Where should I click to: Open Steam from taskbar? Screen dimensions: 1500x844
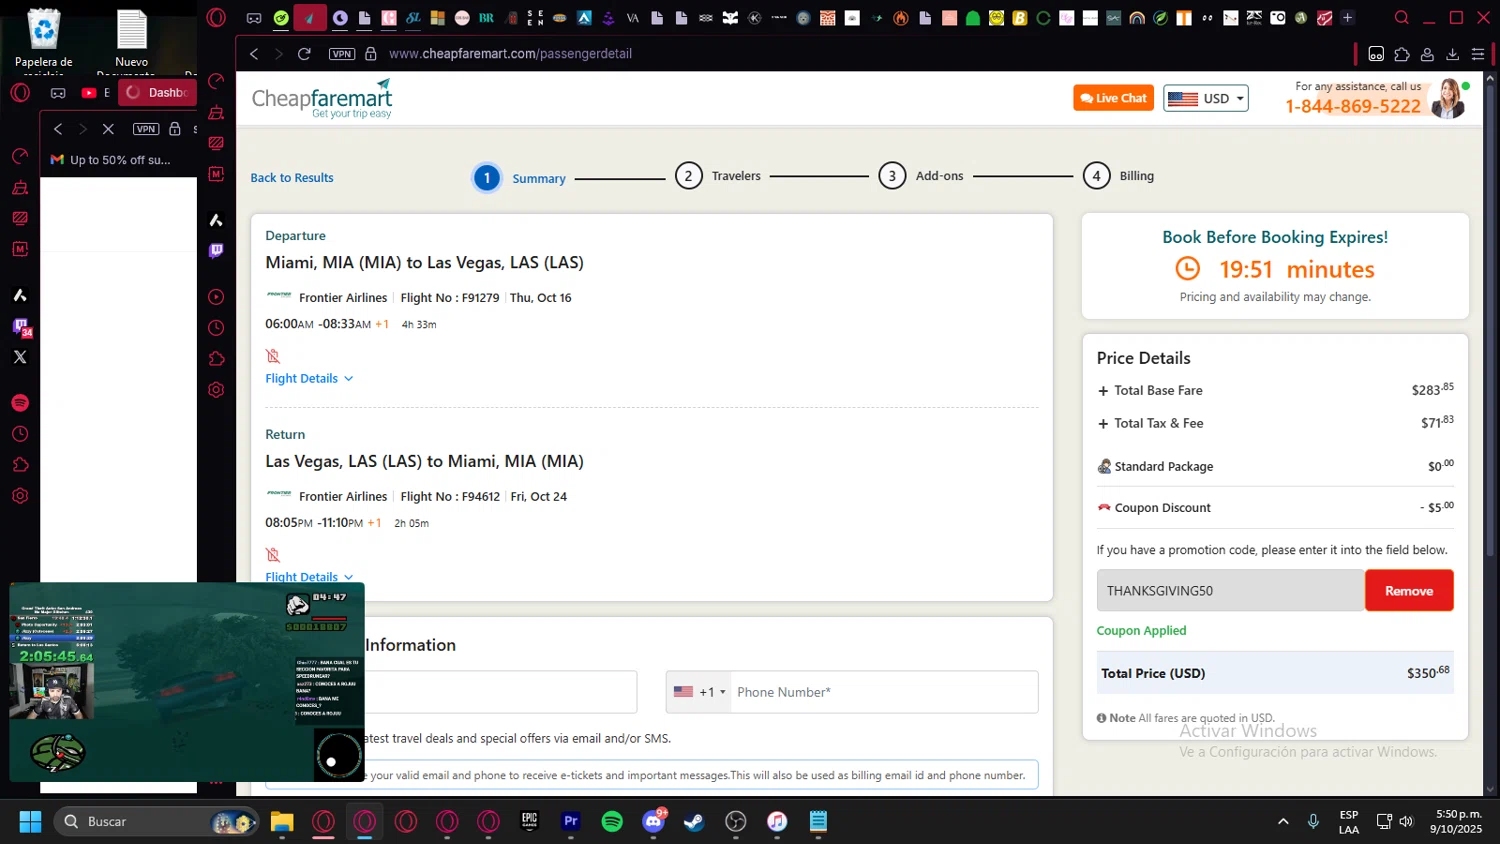click(694, 822)
